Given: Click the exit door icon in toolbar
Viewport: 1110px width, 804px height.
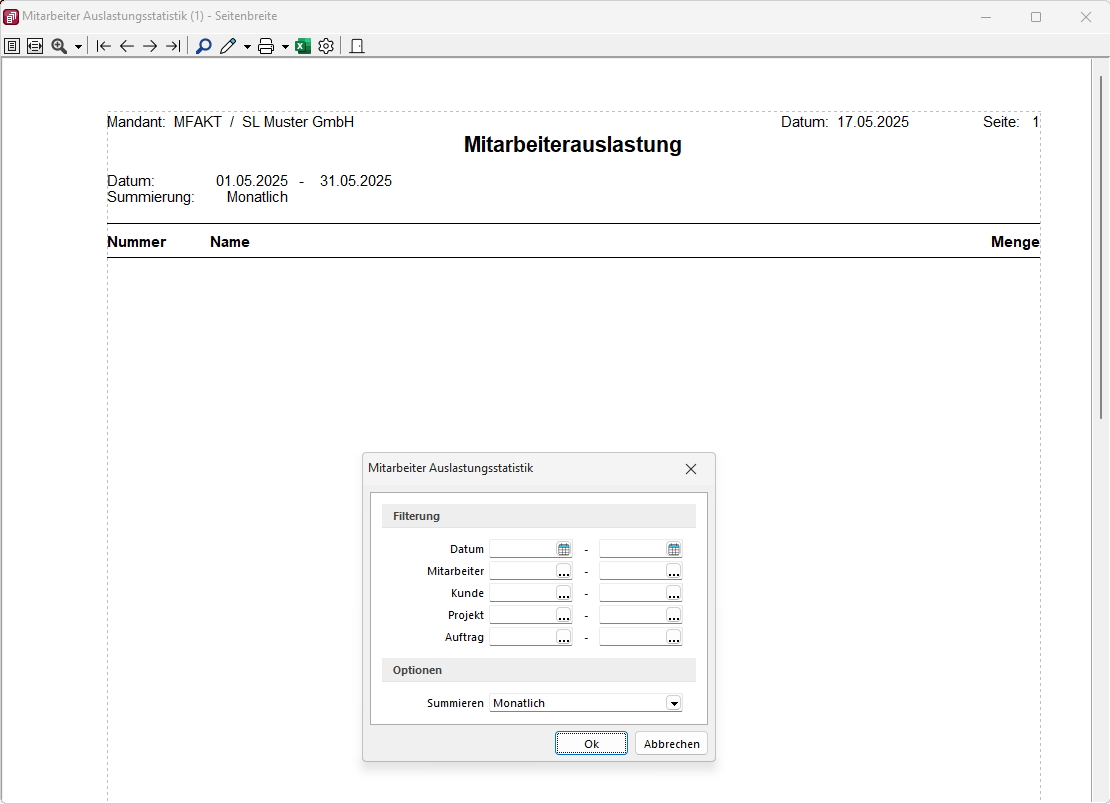Looking at the screenshot, I should [x=357, y=46].
